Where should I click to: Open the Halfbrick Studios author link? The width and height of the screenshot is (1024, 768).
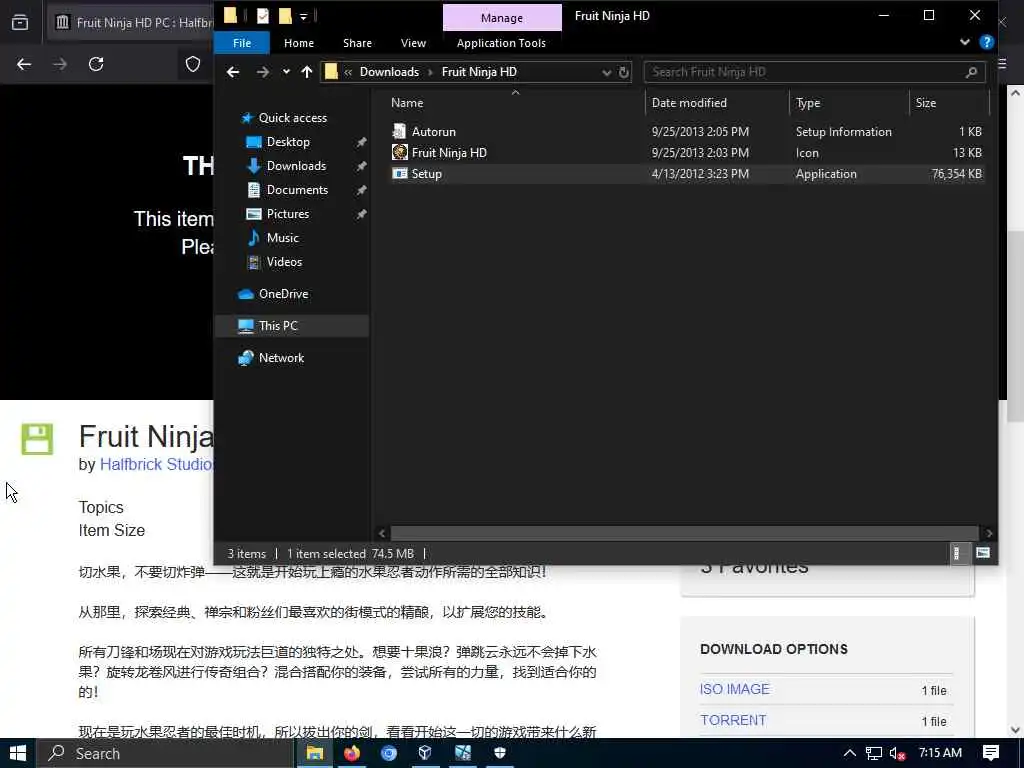pyautogui.click(x=157, y=464)
